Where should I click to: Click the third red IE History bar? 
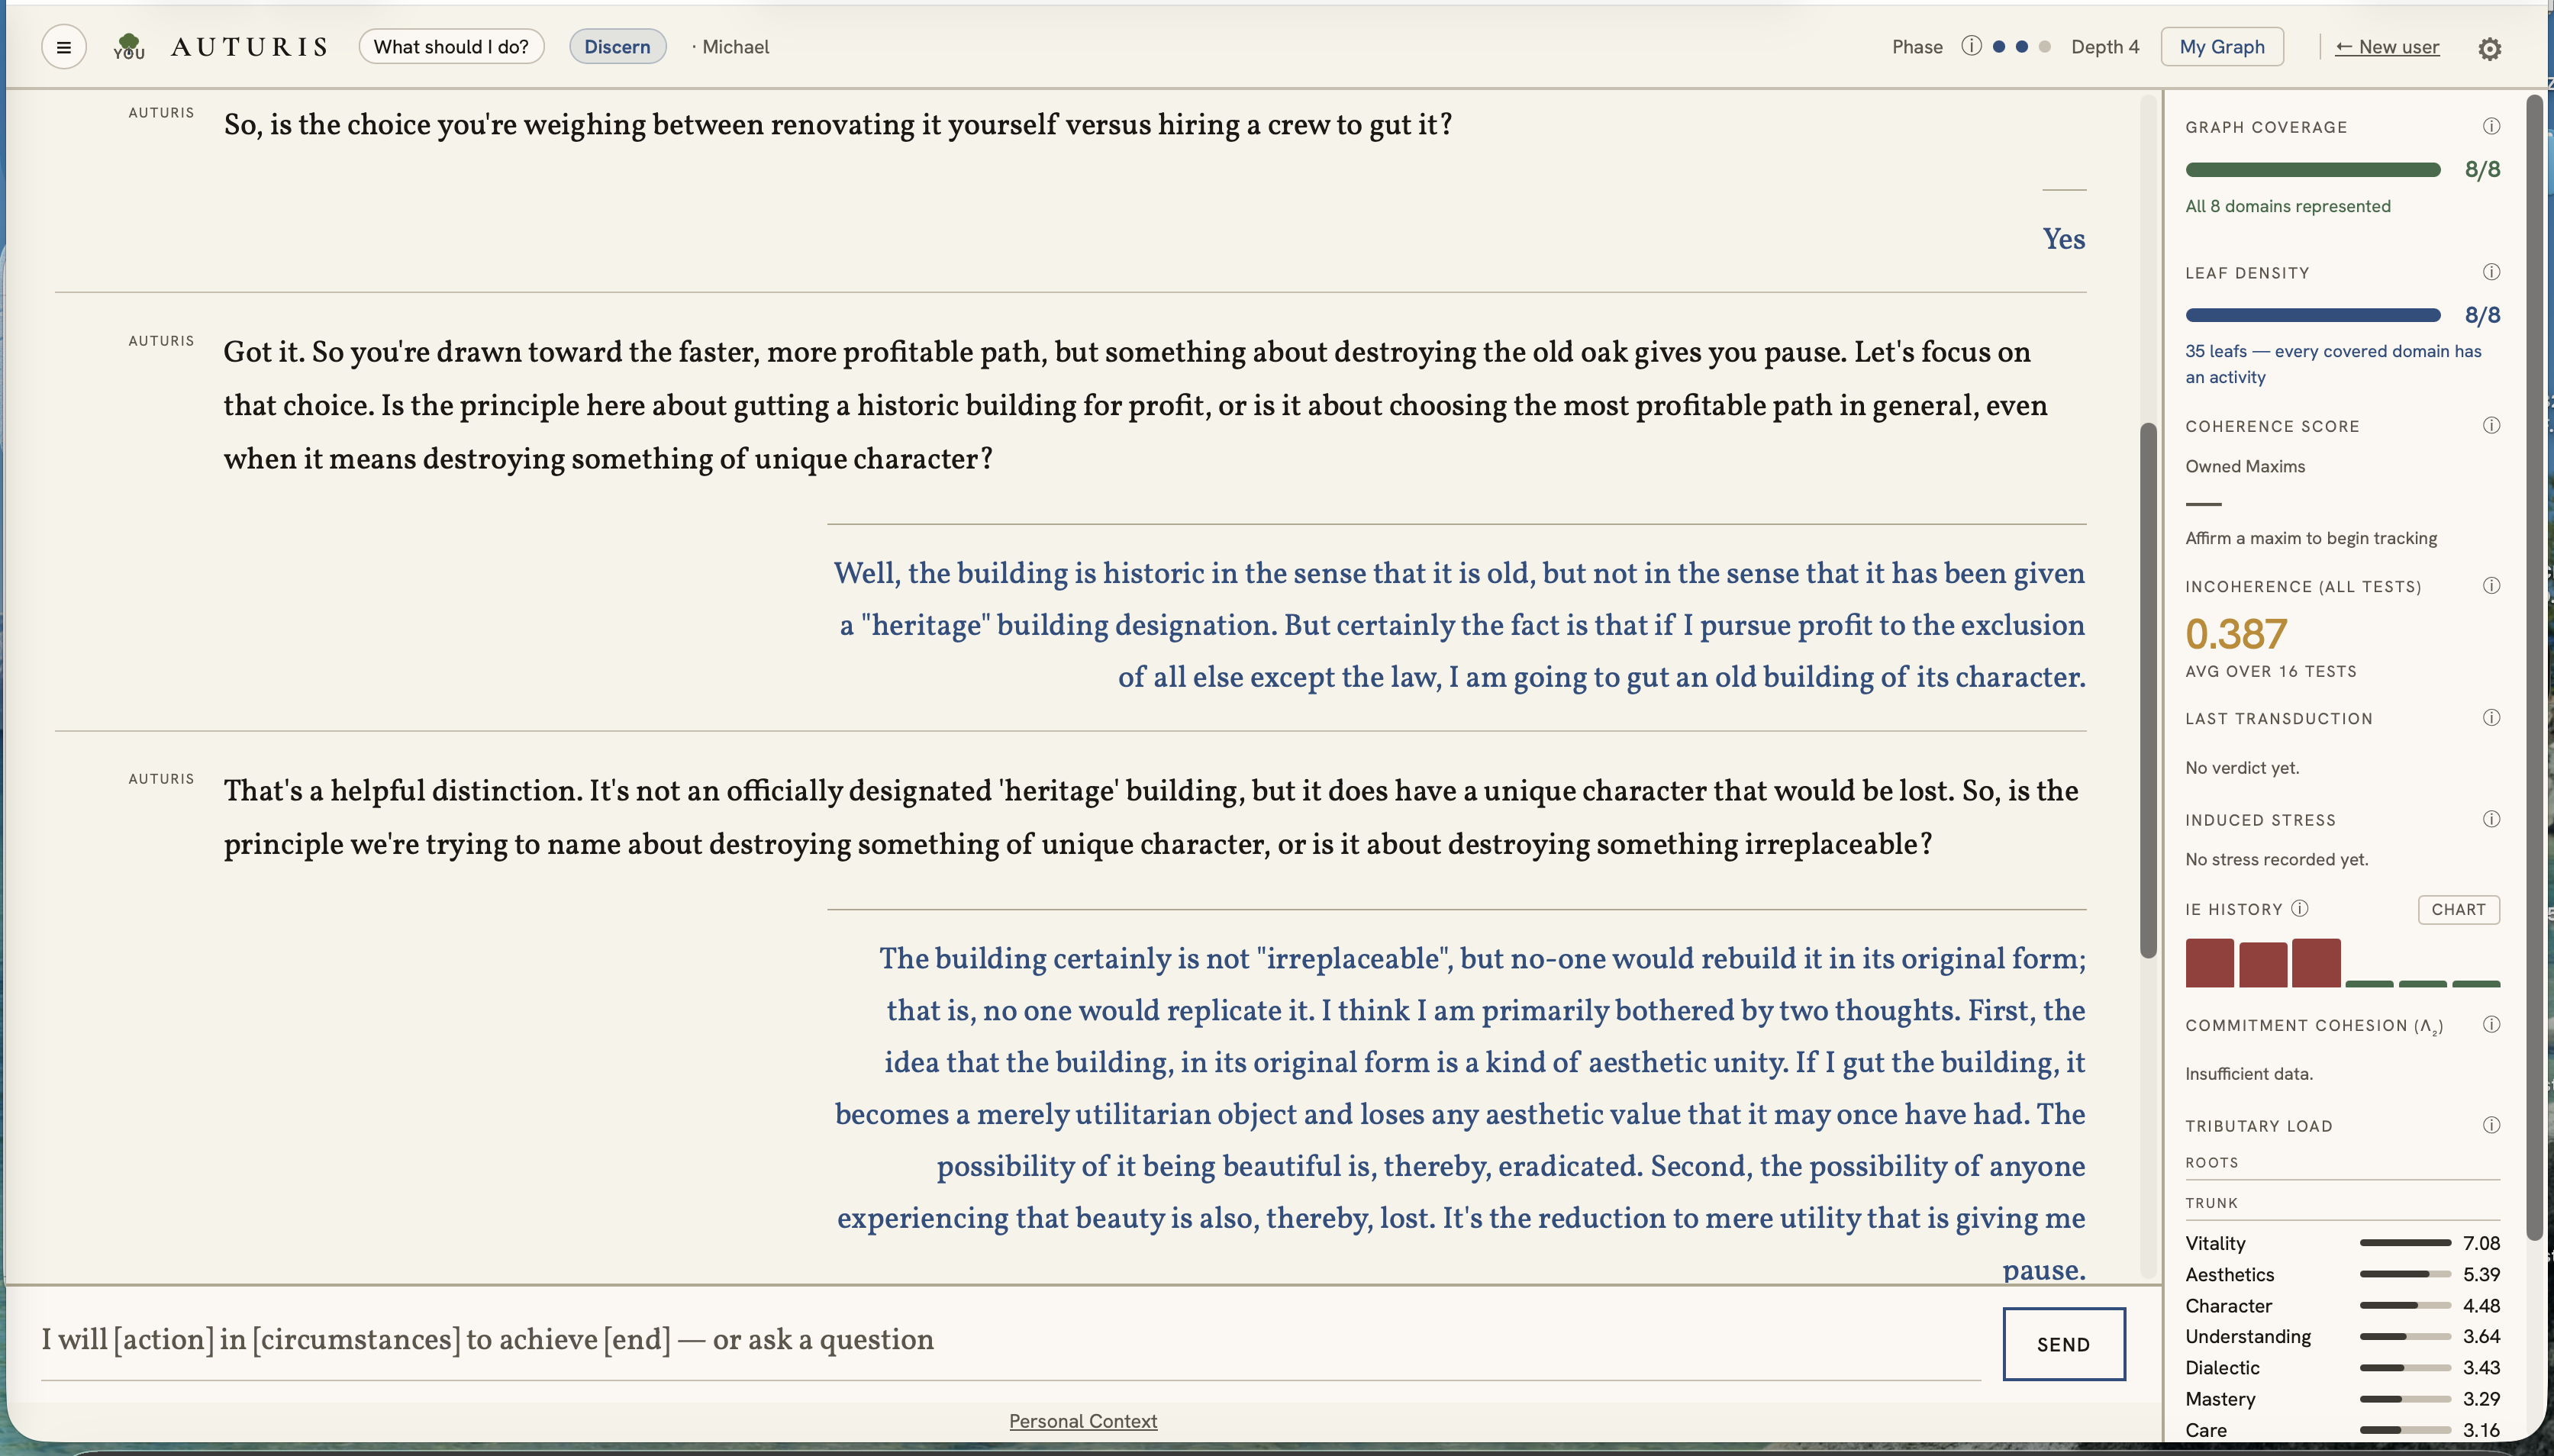tap(2315, 963)
